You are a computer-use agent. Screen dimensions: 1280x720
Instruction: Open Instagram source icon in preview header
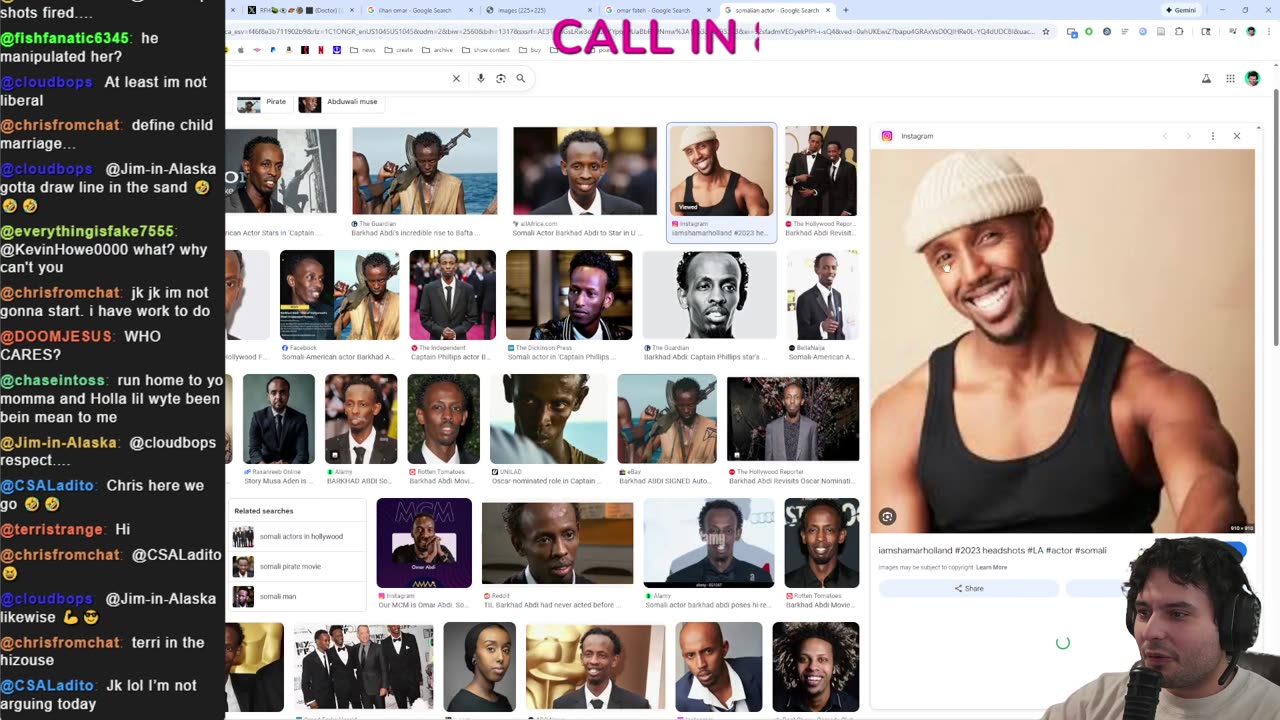pyautogui.click(x=886, y=136)
